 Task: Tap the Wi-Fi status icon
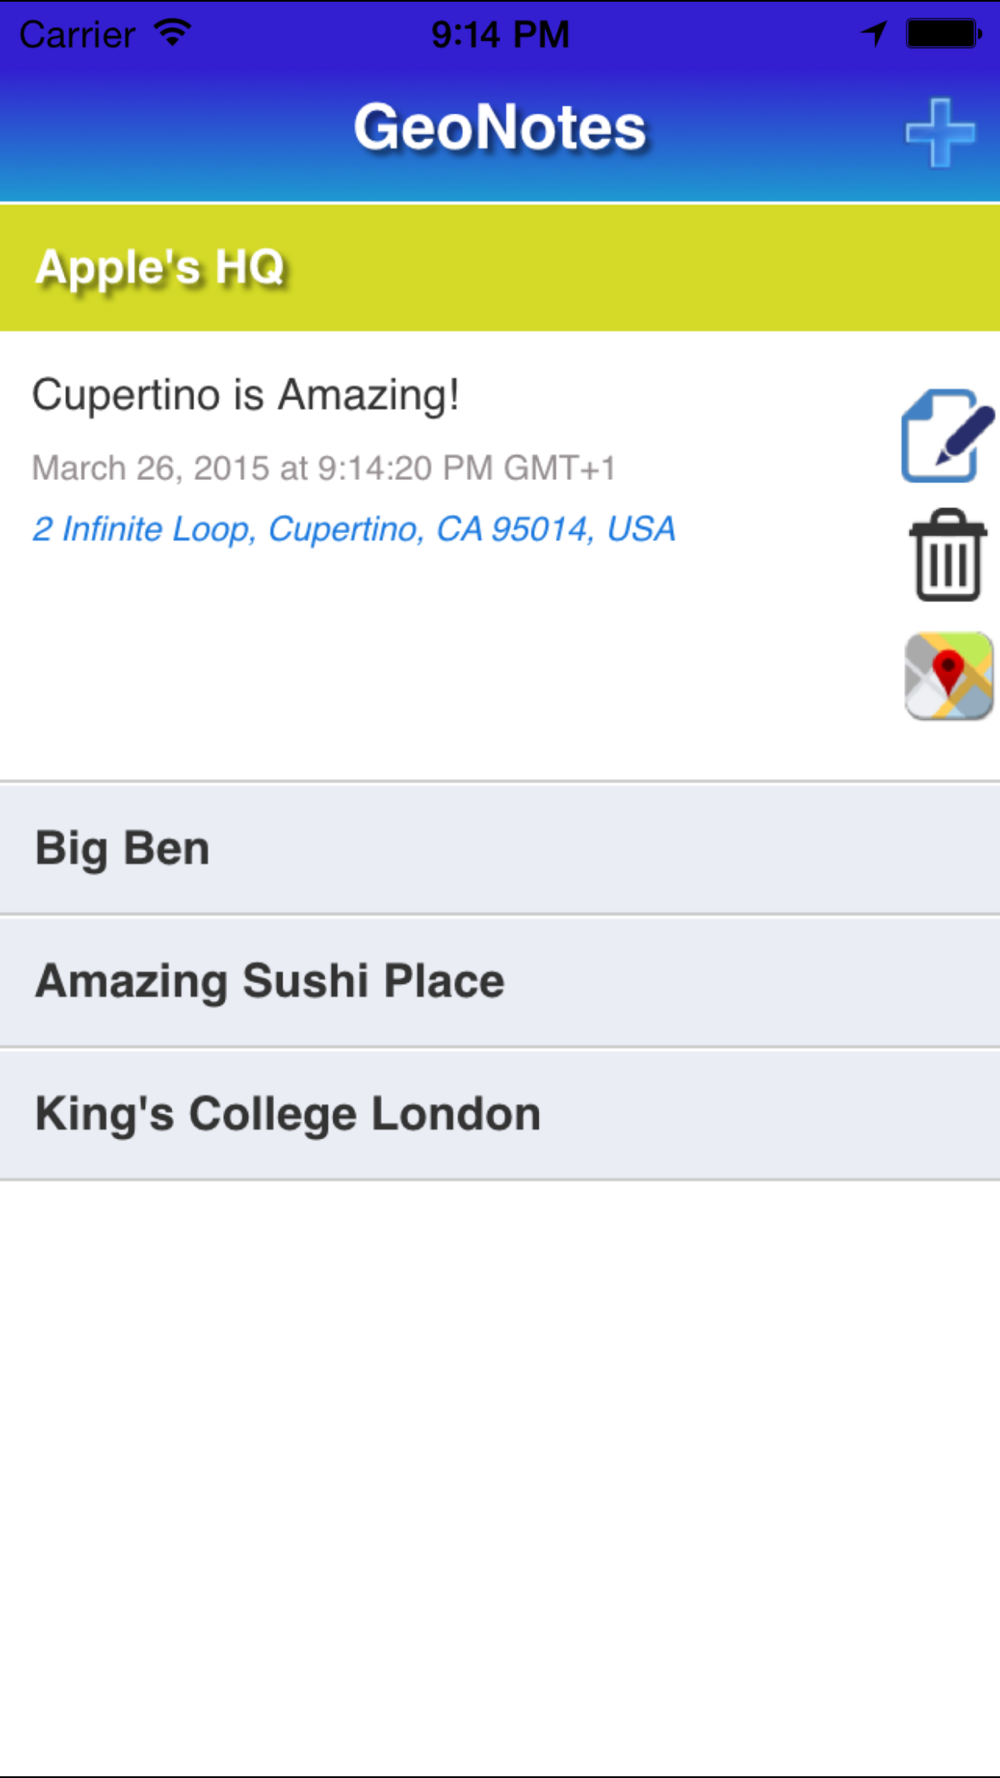[x=173, y=33]
